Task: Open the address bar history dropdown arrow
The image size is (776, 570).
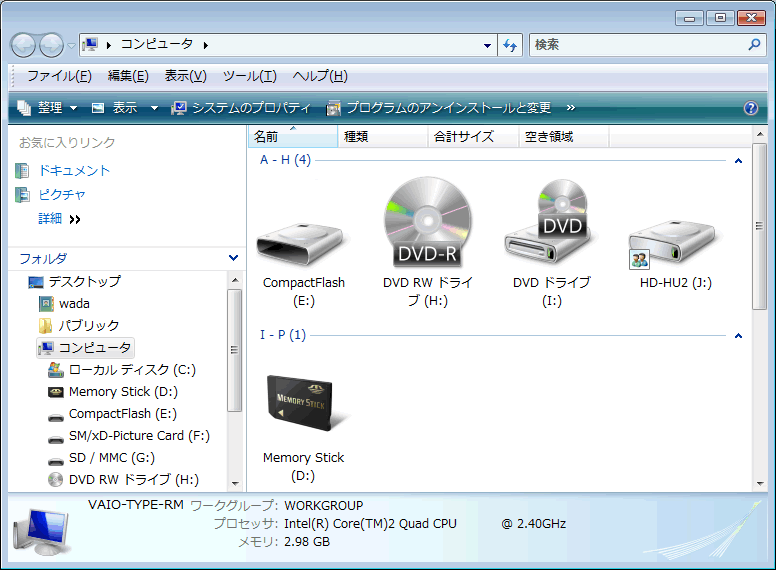Action: [x=487, y=45]
